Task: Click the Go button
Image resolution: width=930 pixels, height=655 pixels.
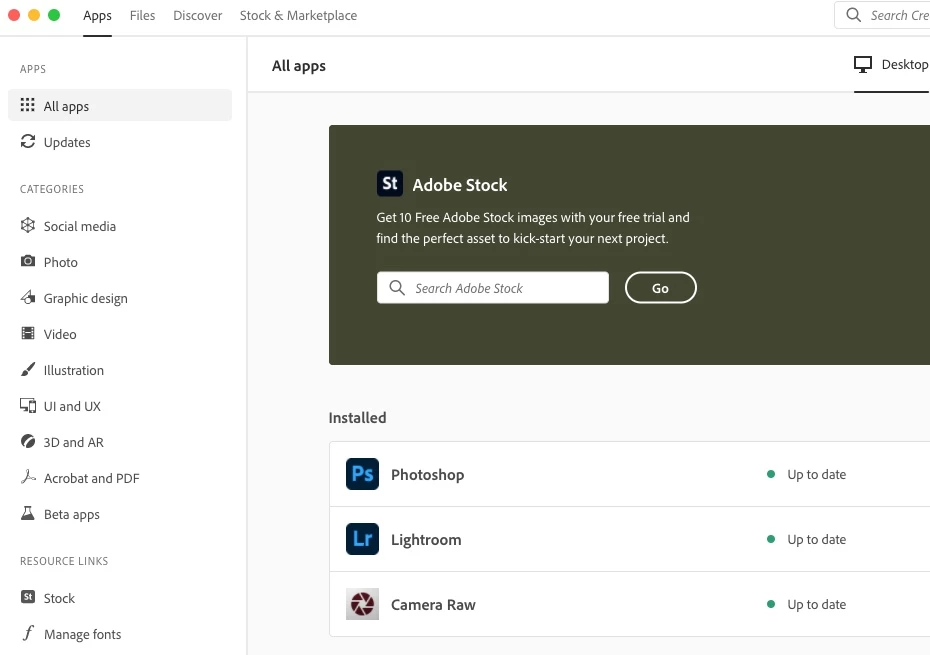Action: [x=661, y=288]
